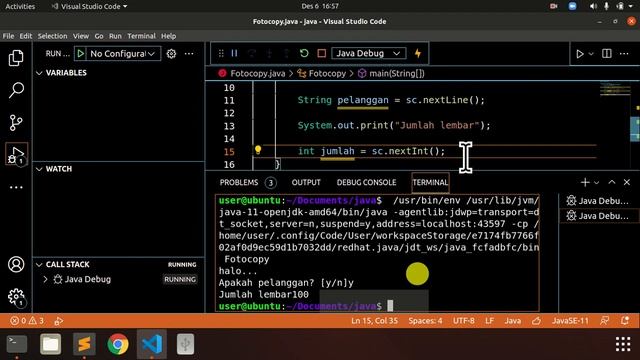Select the second Java Debug terminal entry
The image size is (640, 360).
click(x=598, y=216)
